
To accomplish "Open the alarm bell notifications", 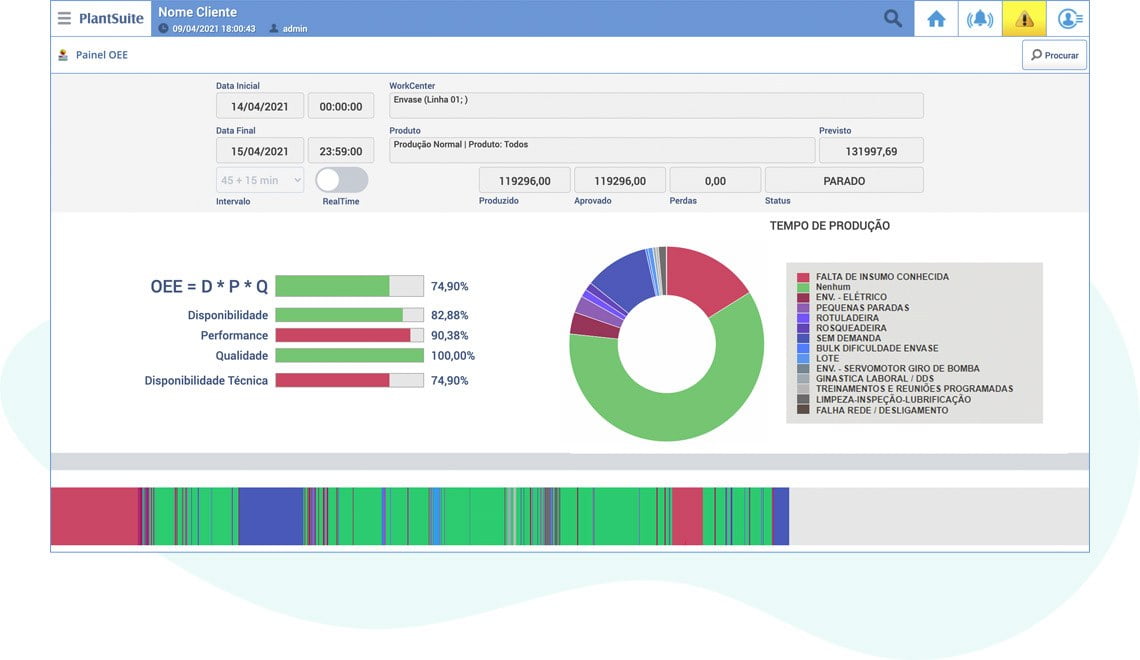I will (979, 18).
